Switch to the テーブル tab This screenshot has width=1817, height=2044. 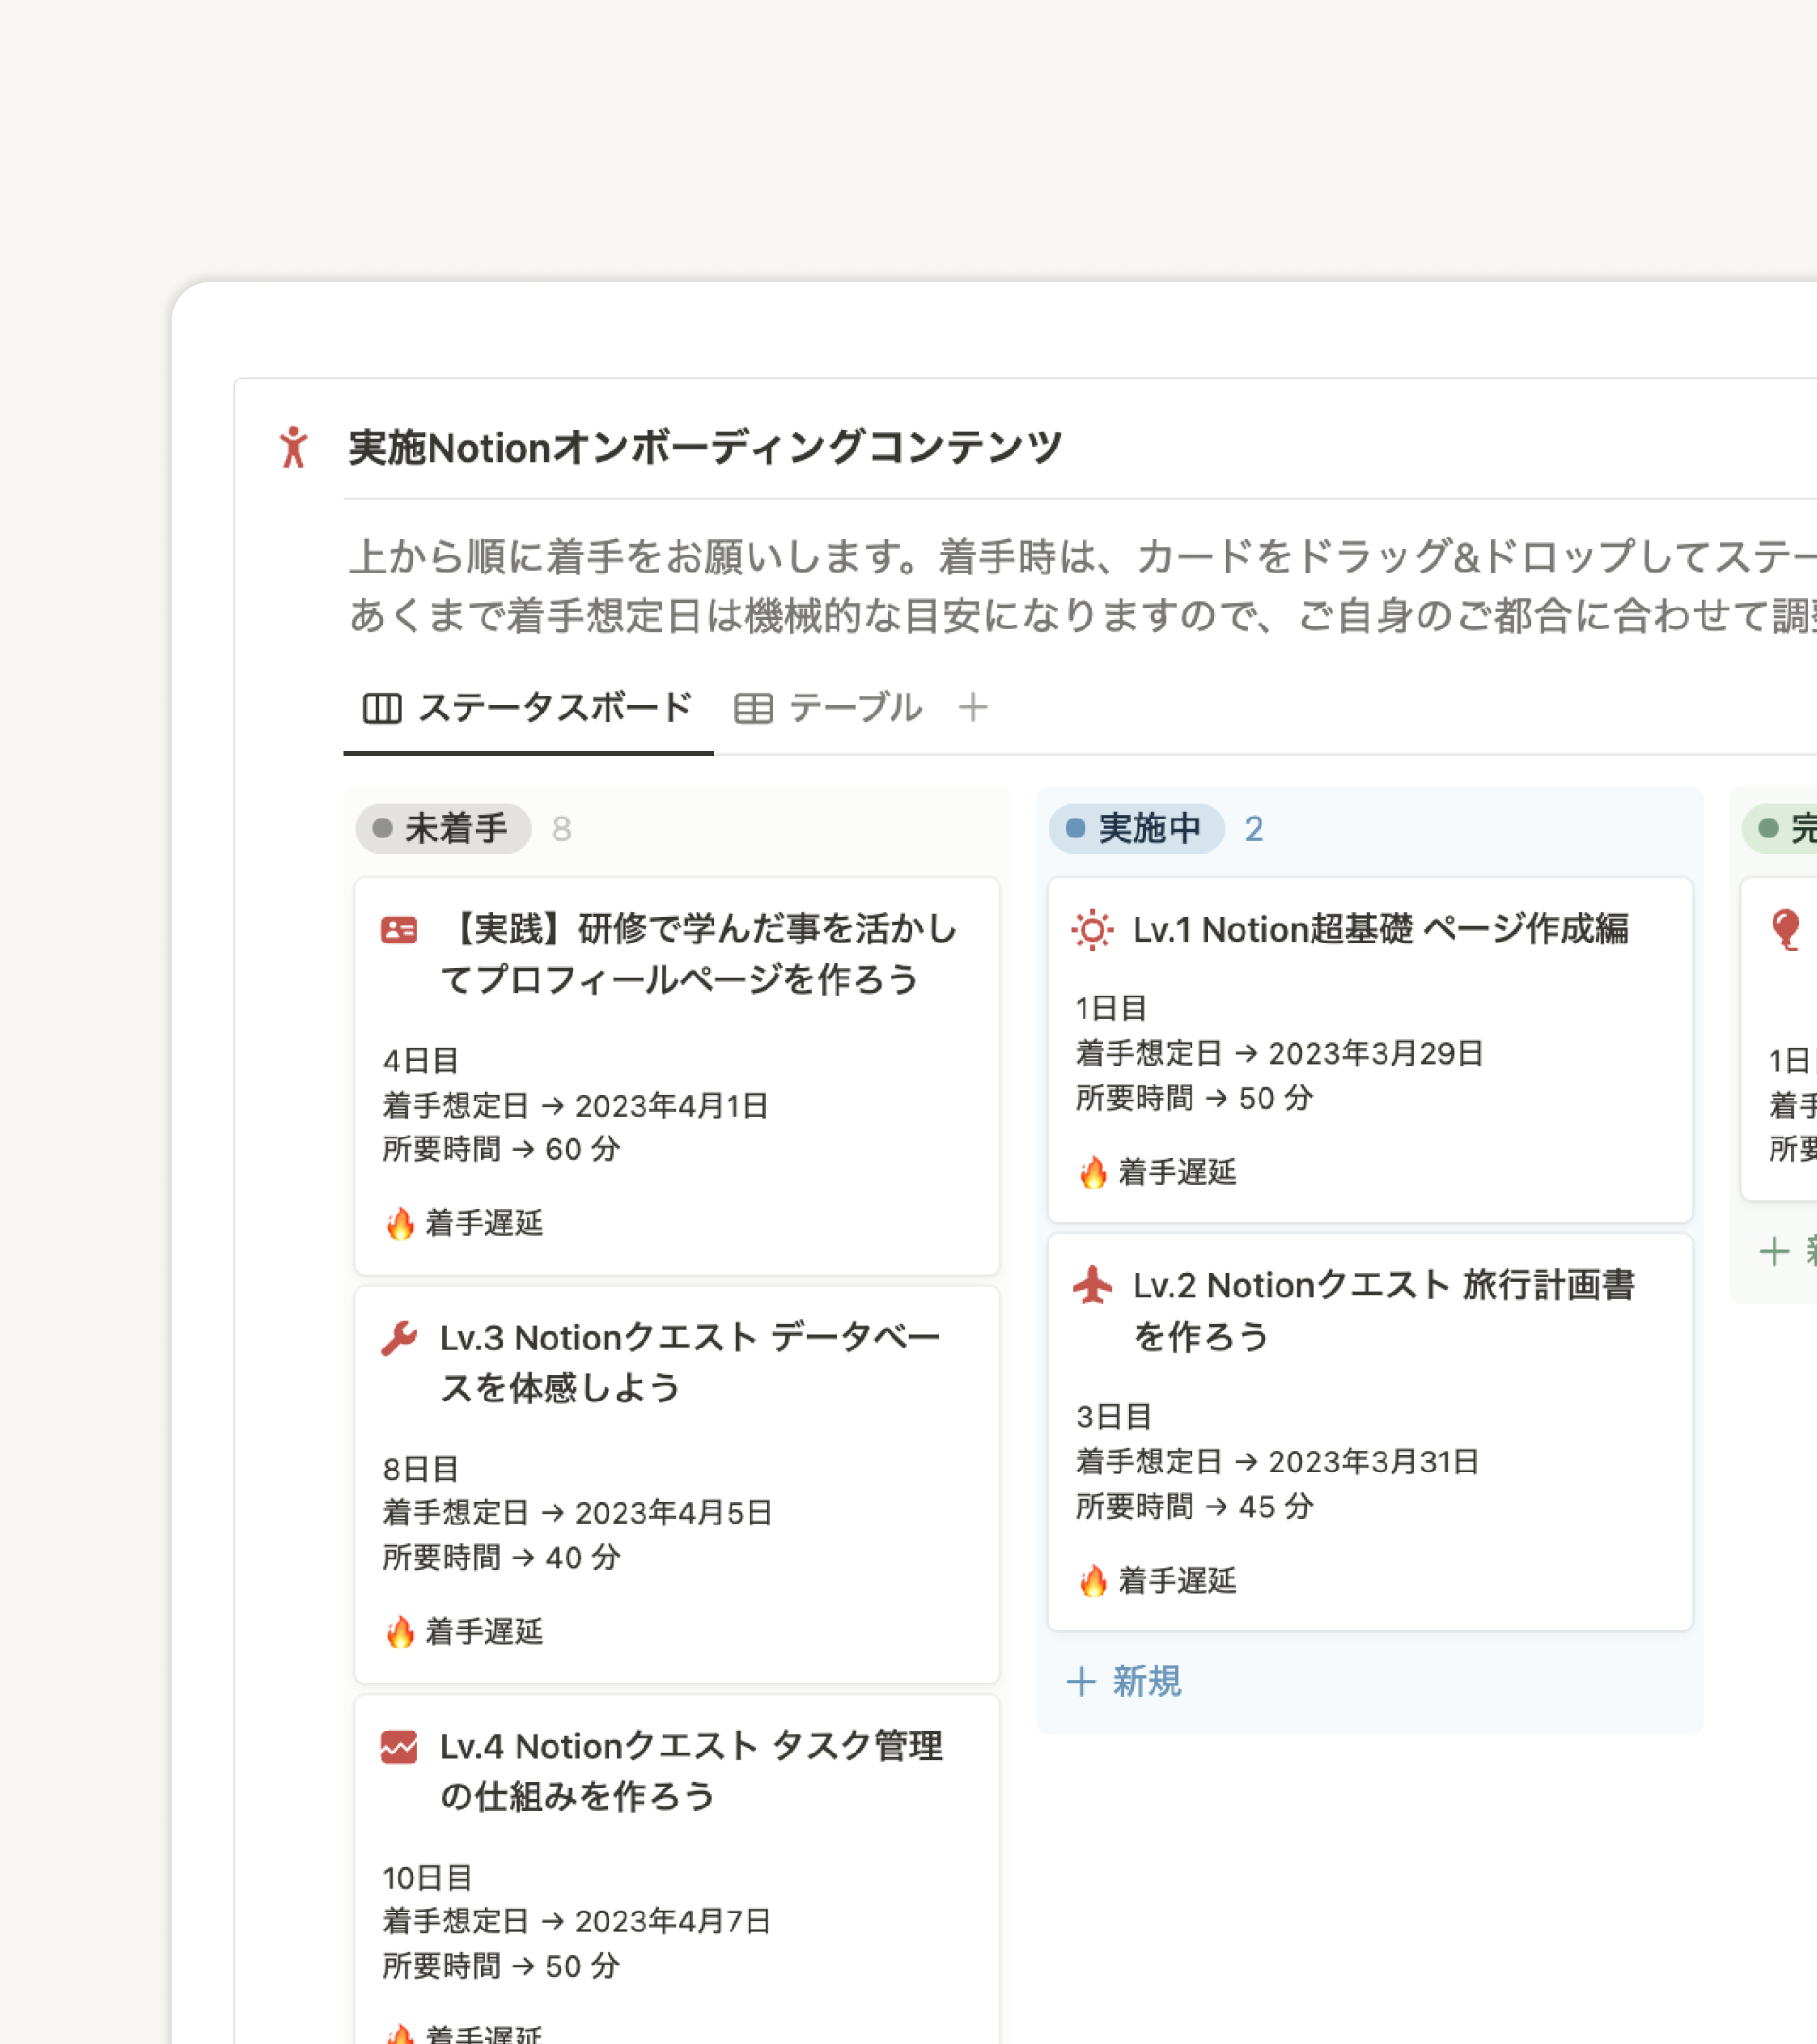click(828, 708)
